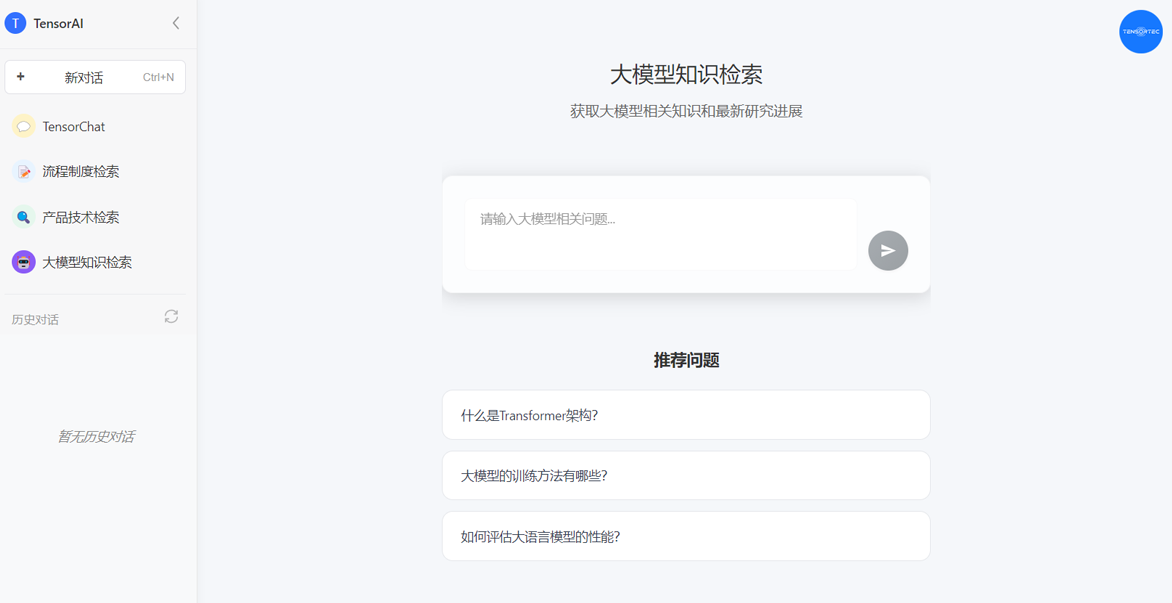The height and width of the screenshot is (603, 1172).
Task: Select 产品技术检索 from the sidebar
Action: point(81,217)
